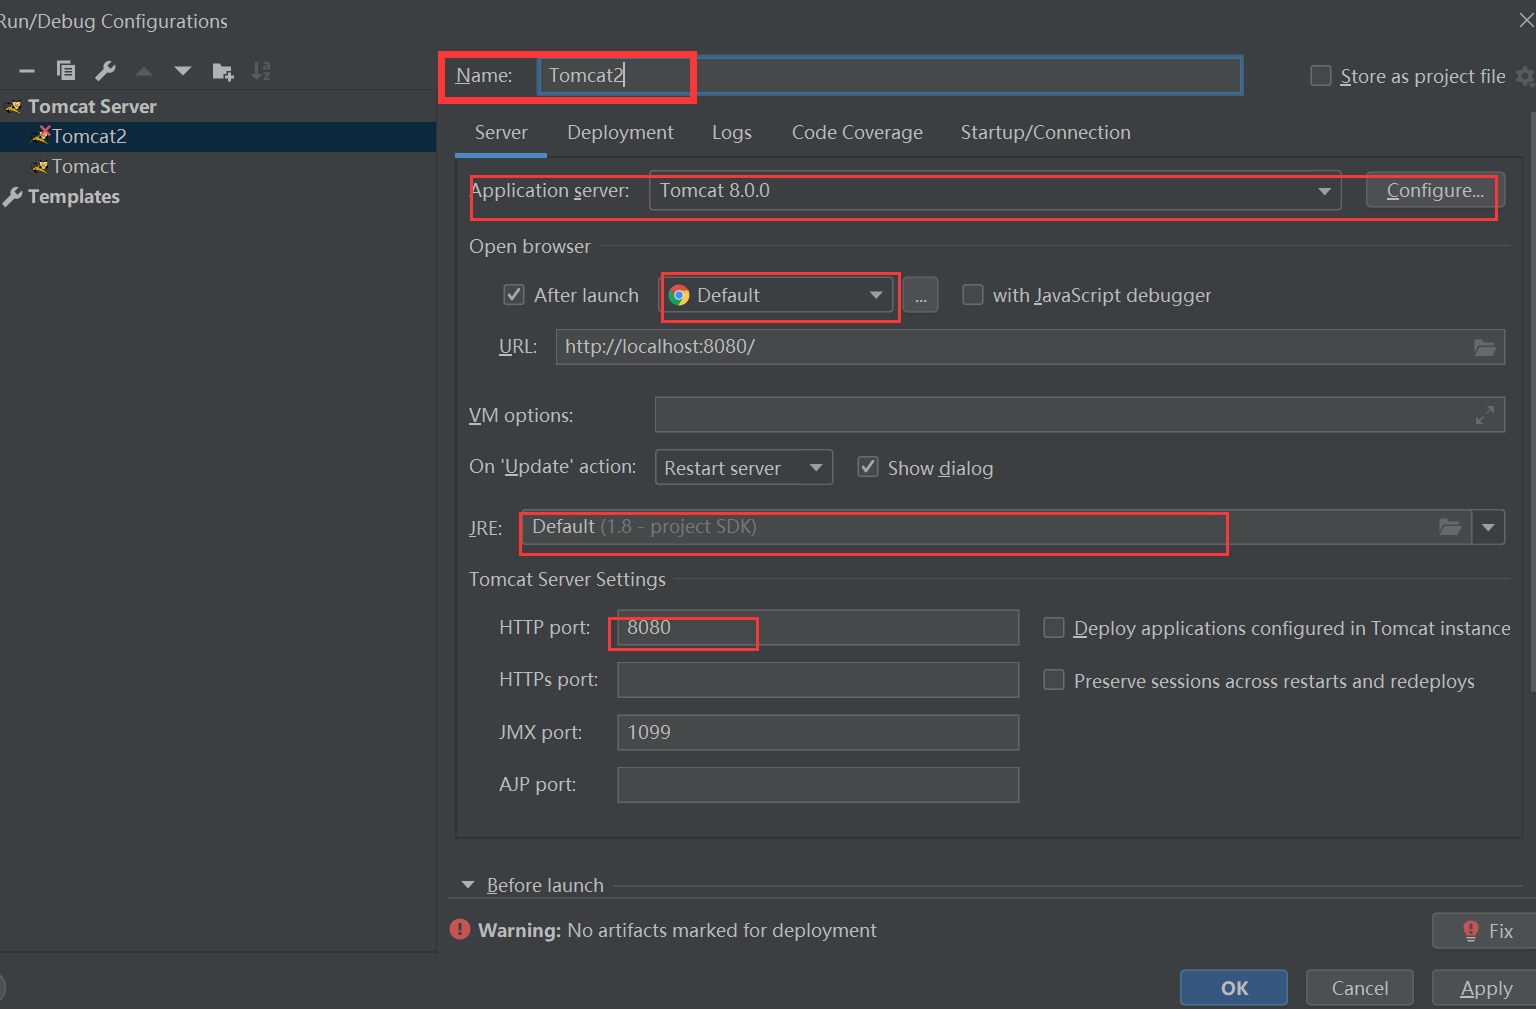Expand the VM options field editor
This screenshot has height=1009, width=1536.
tap(1485, 415)
